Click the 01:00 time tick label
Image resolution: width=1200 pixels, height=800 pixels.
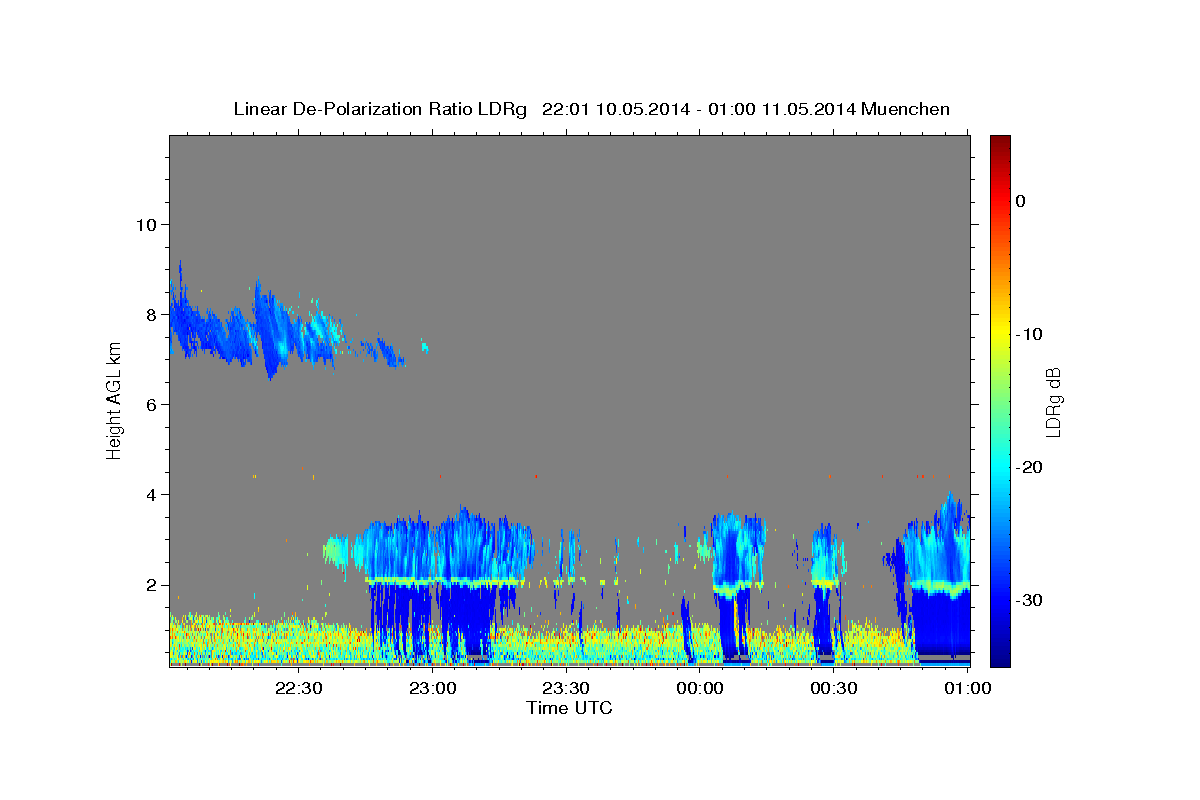coord(968,688)
